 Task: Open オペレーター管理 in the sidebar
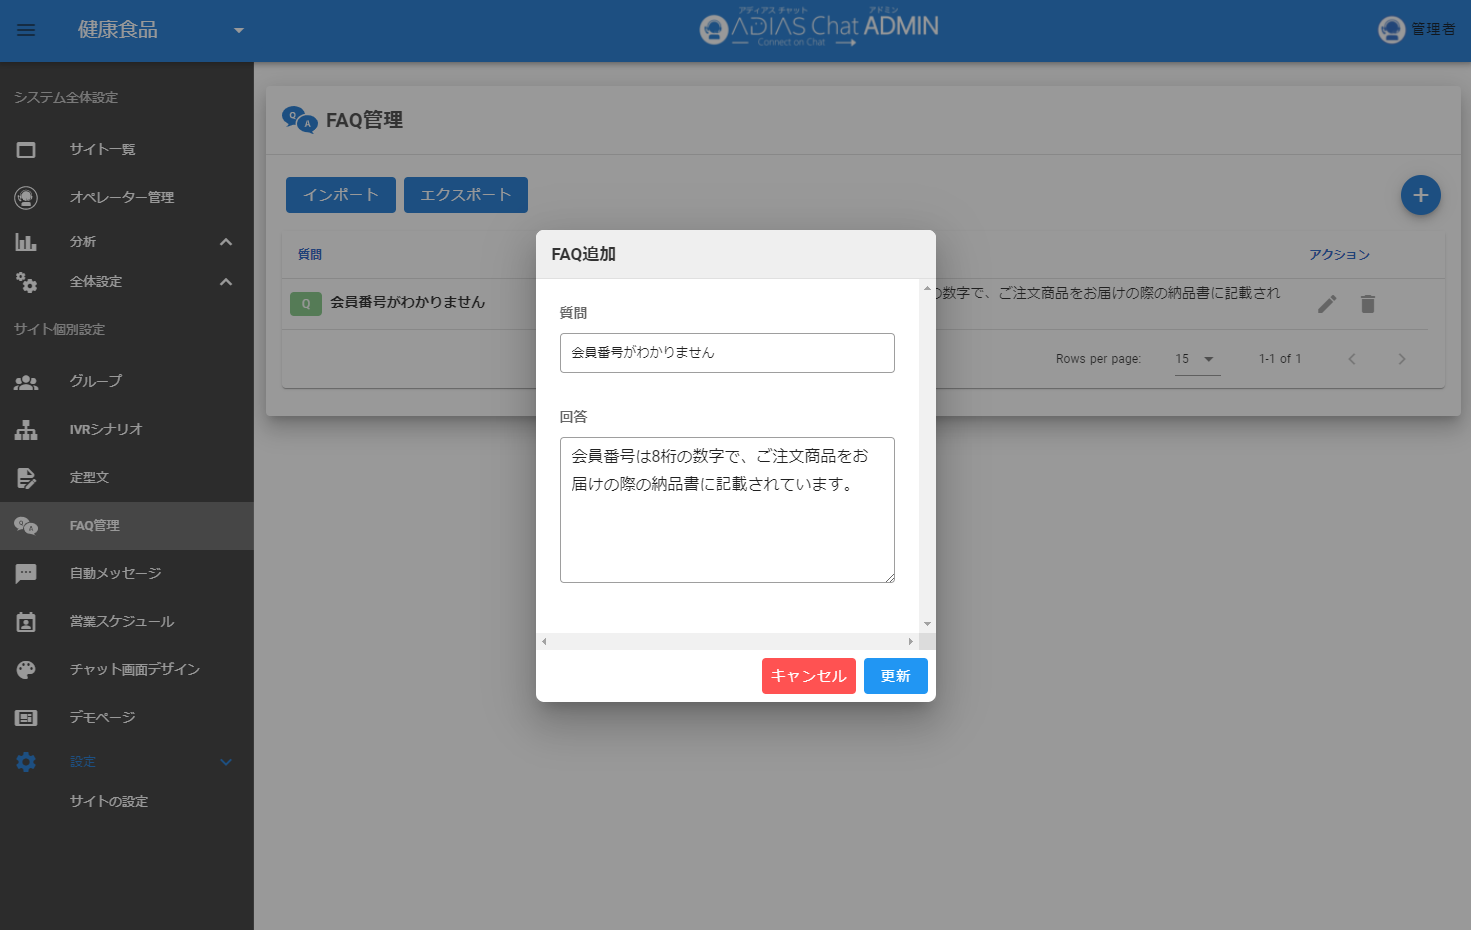121,198
